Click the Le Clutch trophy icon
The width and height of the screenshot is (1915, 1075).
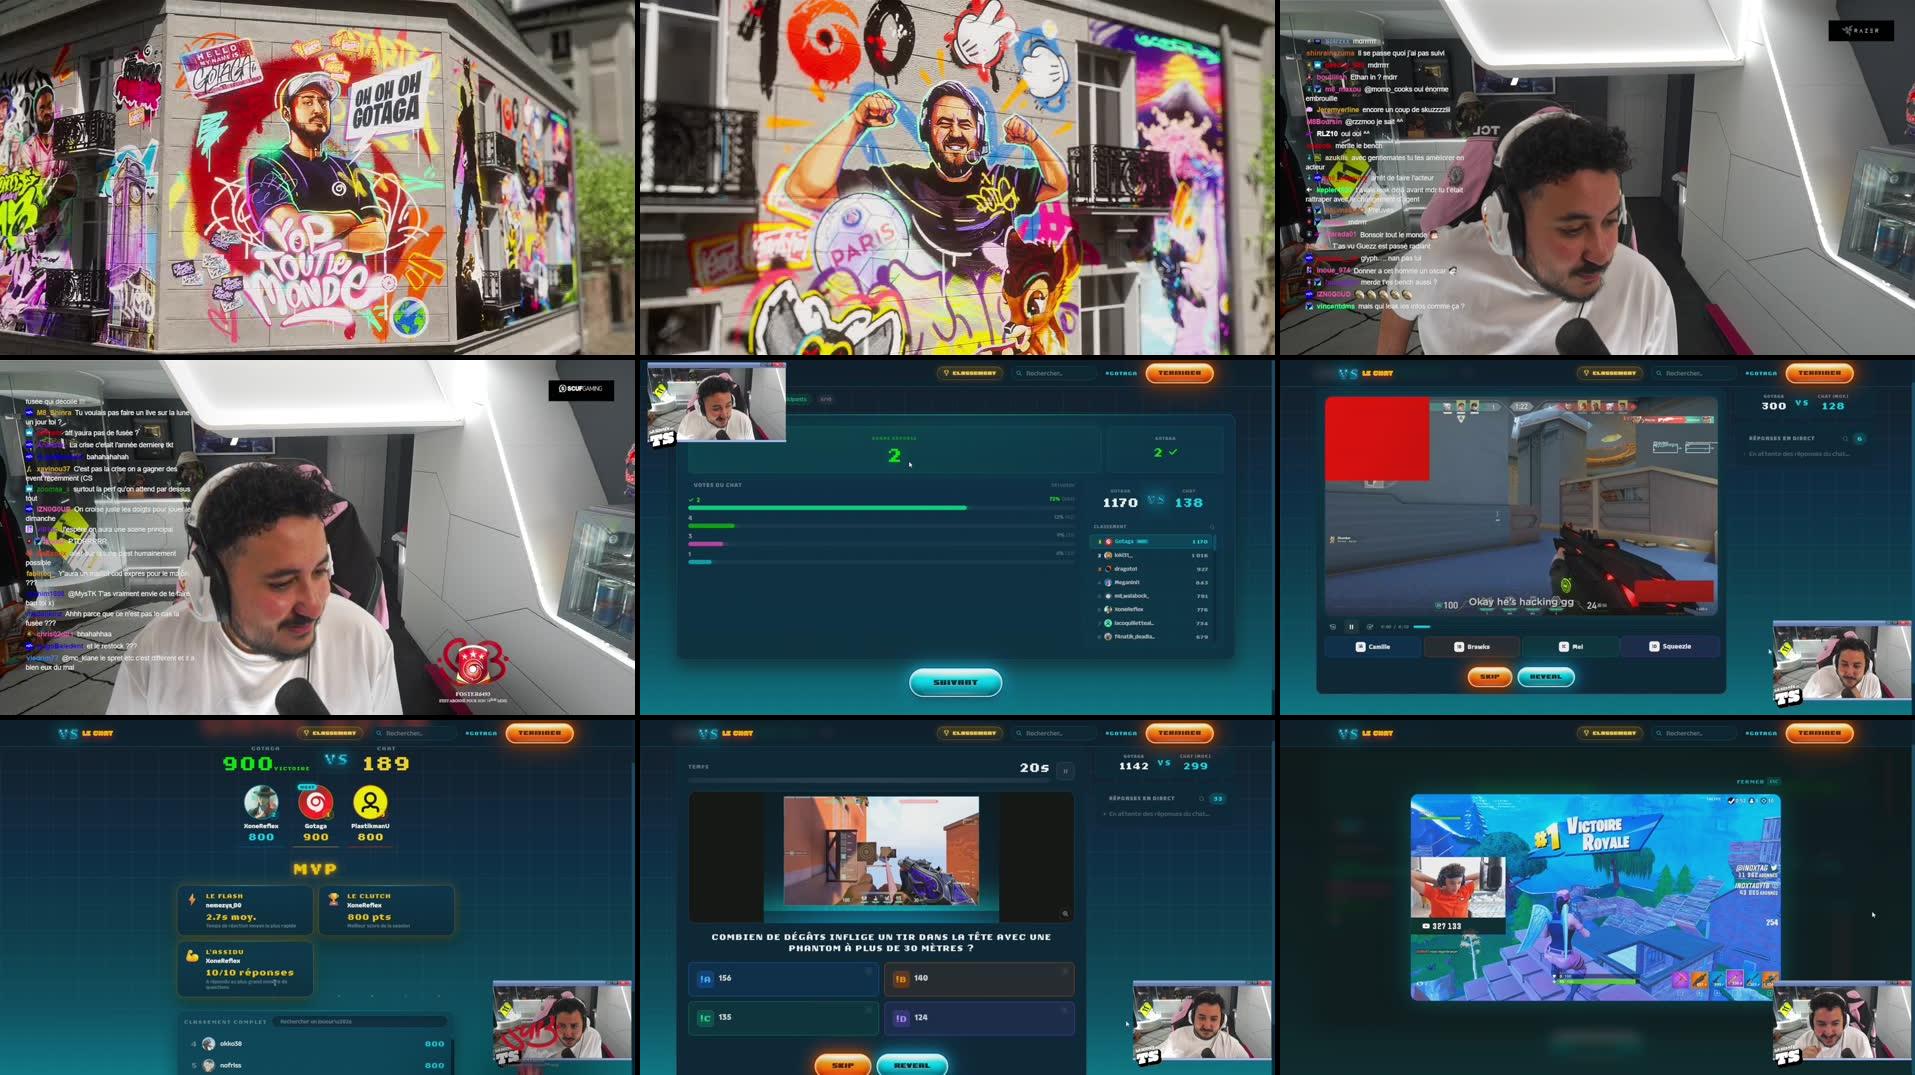click(x=334, y=899)
